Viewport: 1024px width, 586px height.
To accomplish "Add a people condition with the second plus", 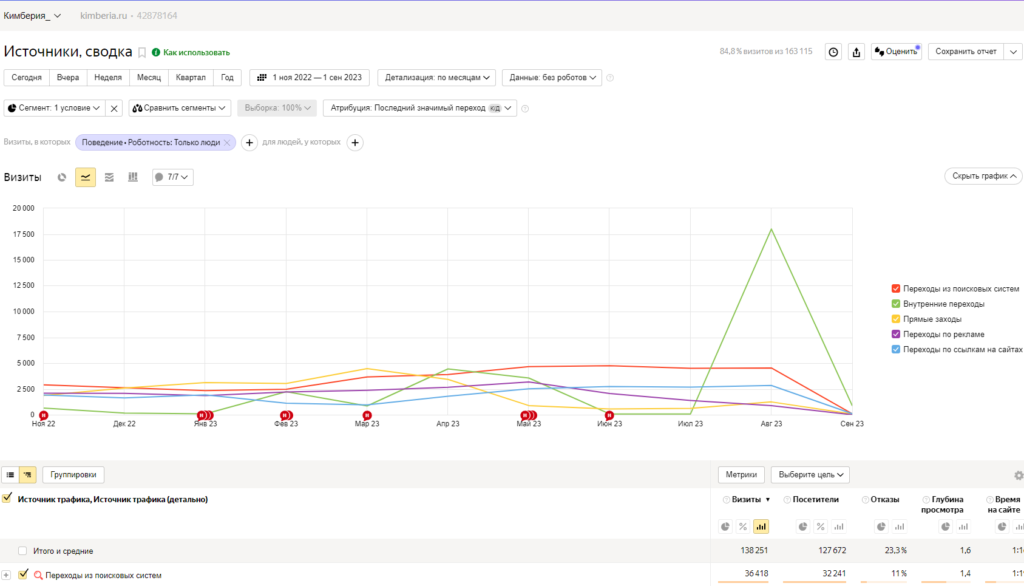I will [355, 142].
